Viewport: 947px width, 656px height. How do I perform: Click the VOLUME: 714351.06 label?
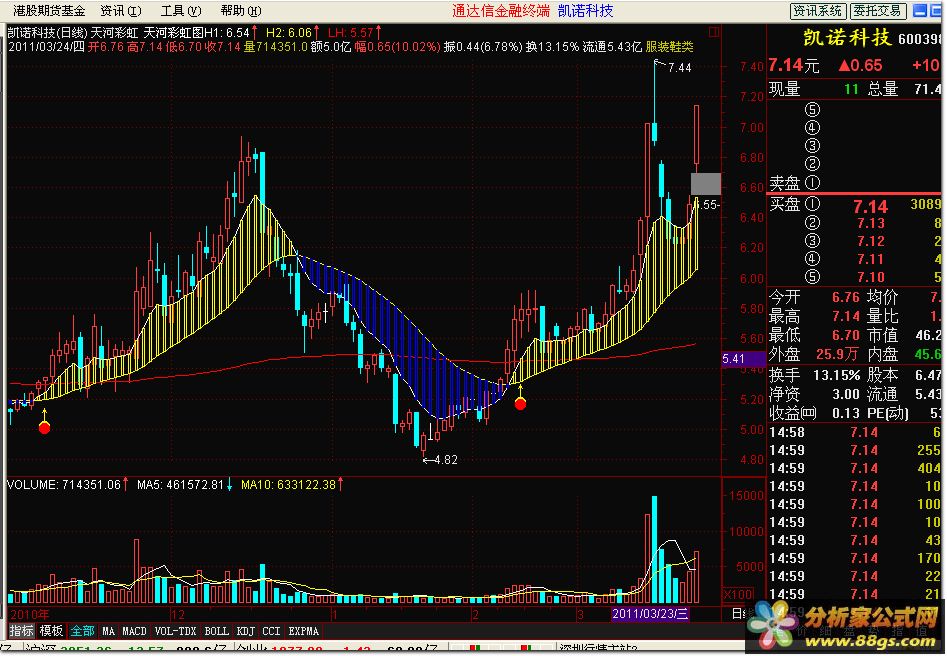(64, 484)
